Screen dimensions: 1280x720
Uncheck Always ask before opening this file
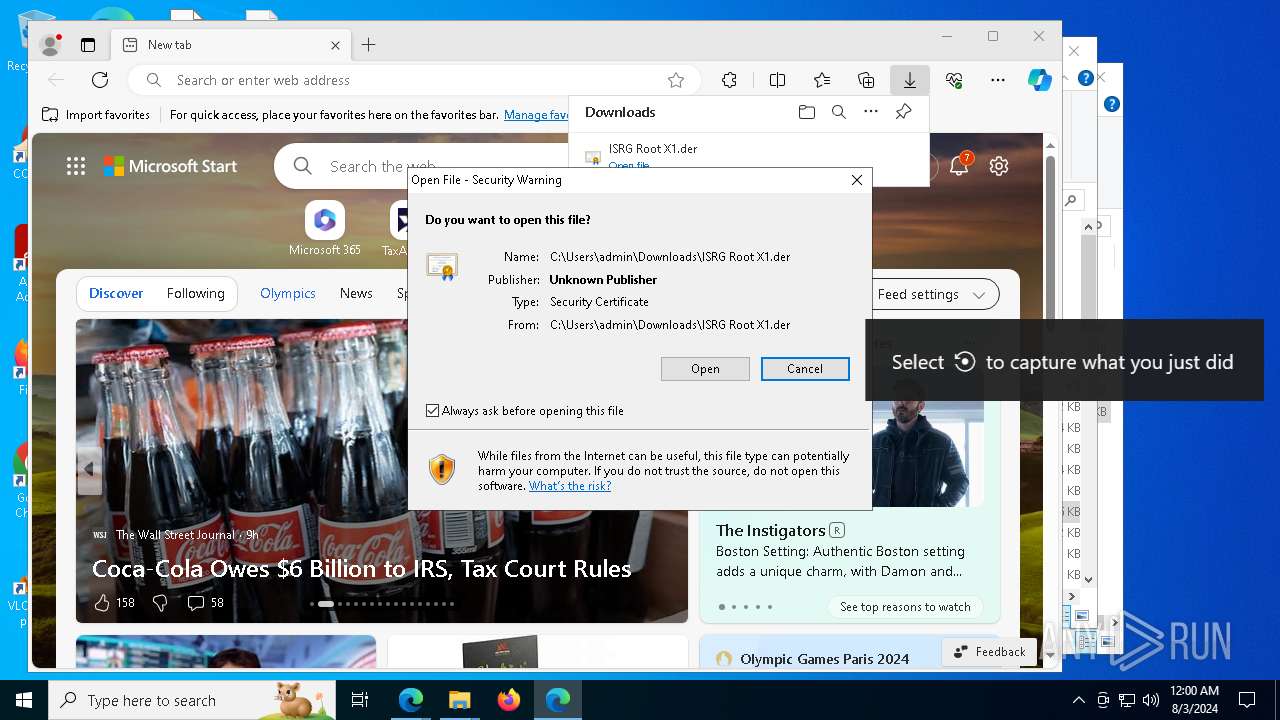(432, 411)
